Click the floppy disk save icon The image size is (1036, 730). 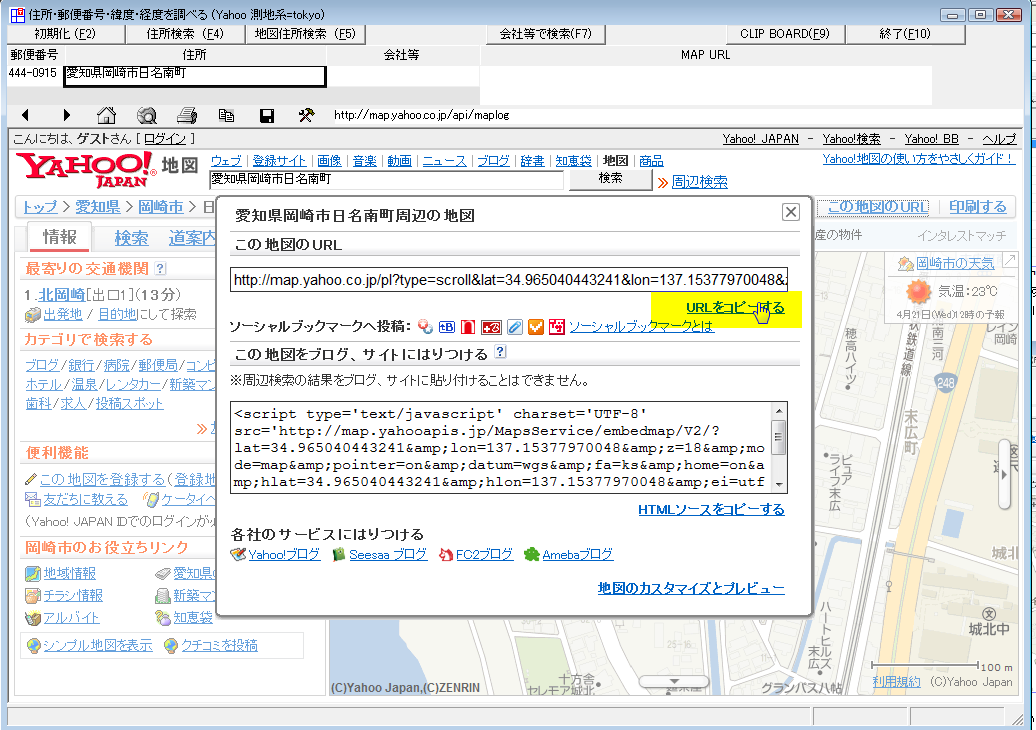coord(267,116)
